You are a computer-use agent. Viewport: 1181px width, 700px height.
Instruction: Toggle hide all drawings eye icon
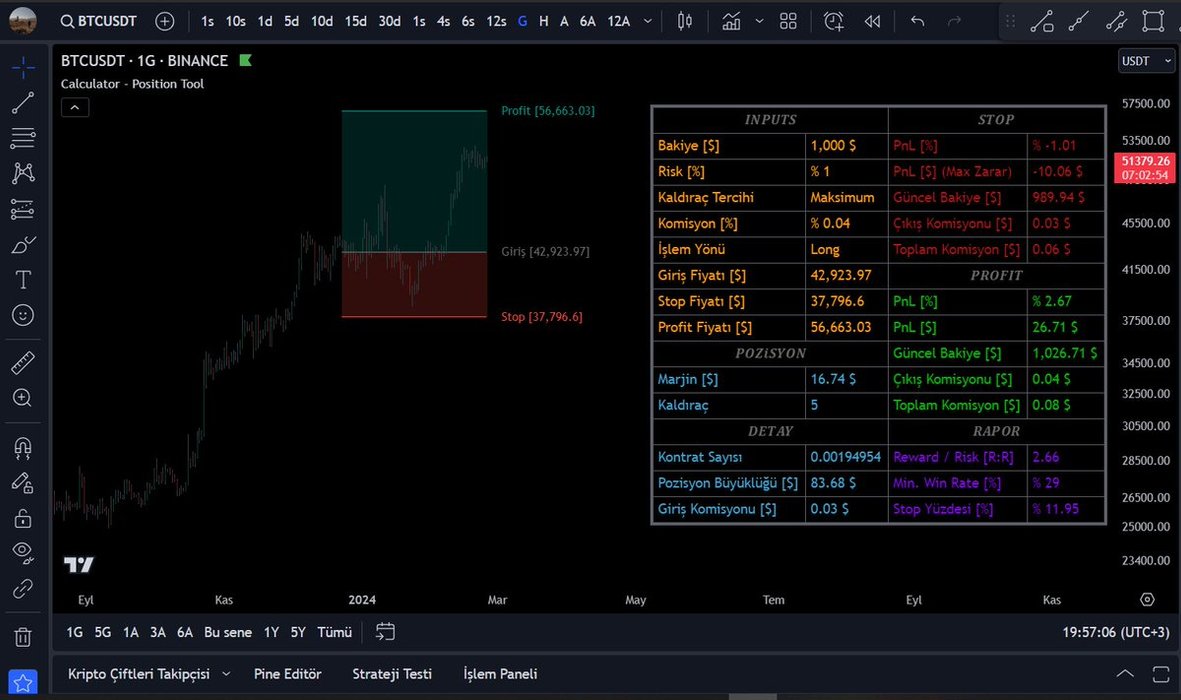(23, 553)
